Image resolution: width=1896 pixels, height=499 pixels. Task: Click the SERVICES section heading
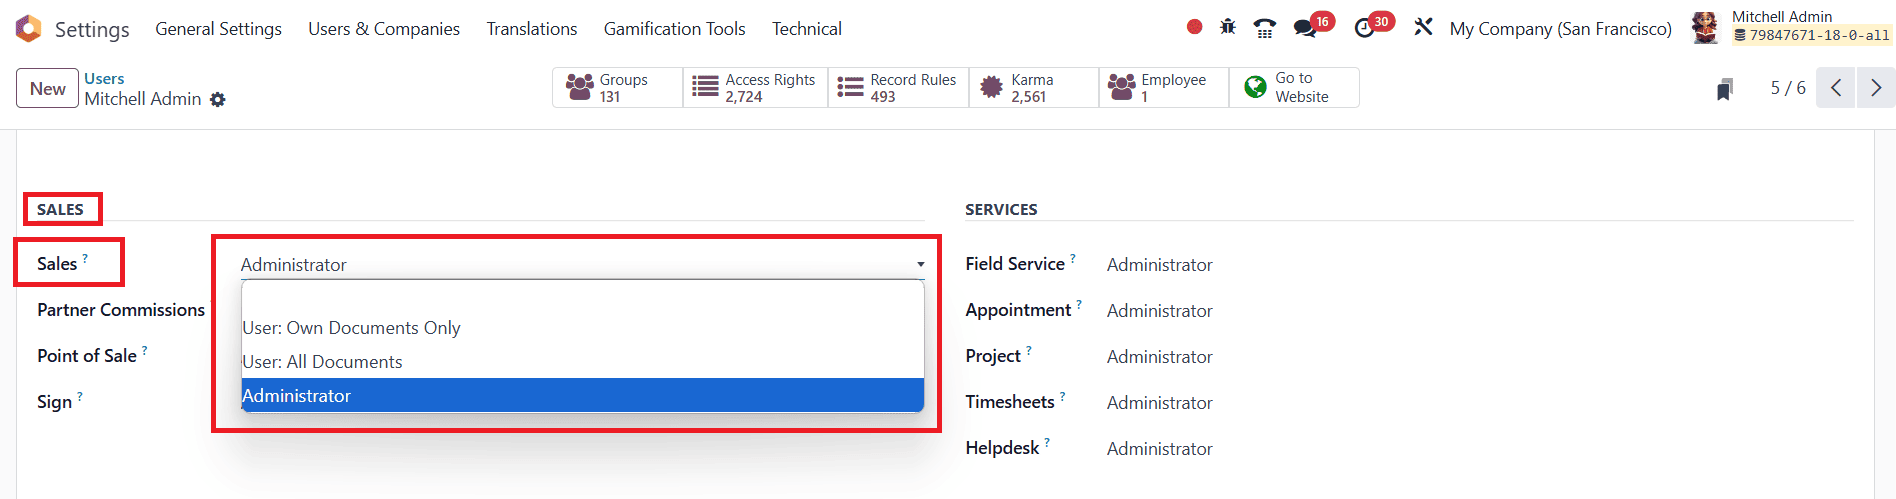tap(1001, 209)
